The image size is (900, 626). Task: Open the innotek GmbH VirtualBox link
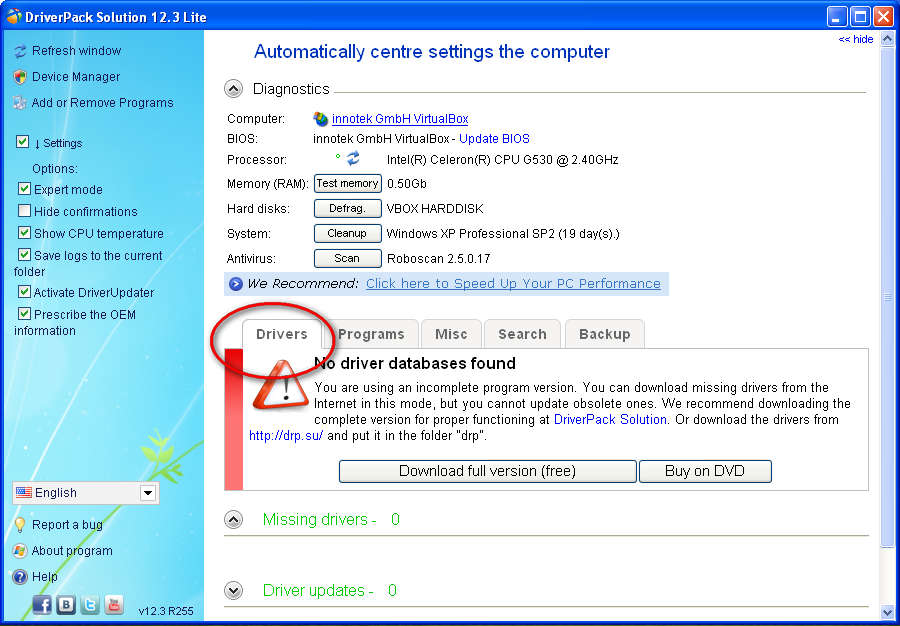pyautogui.click(x=400, y=119)
